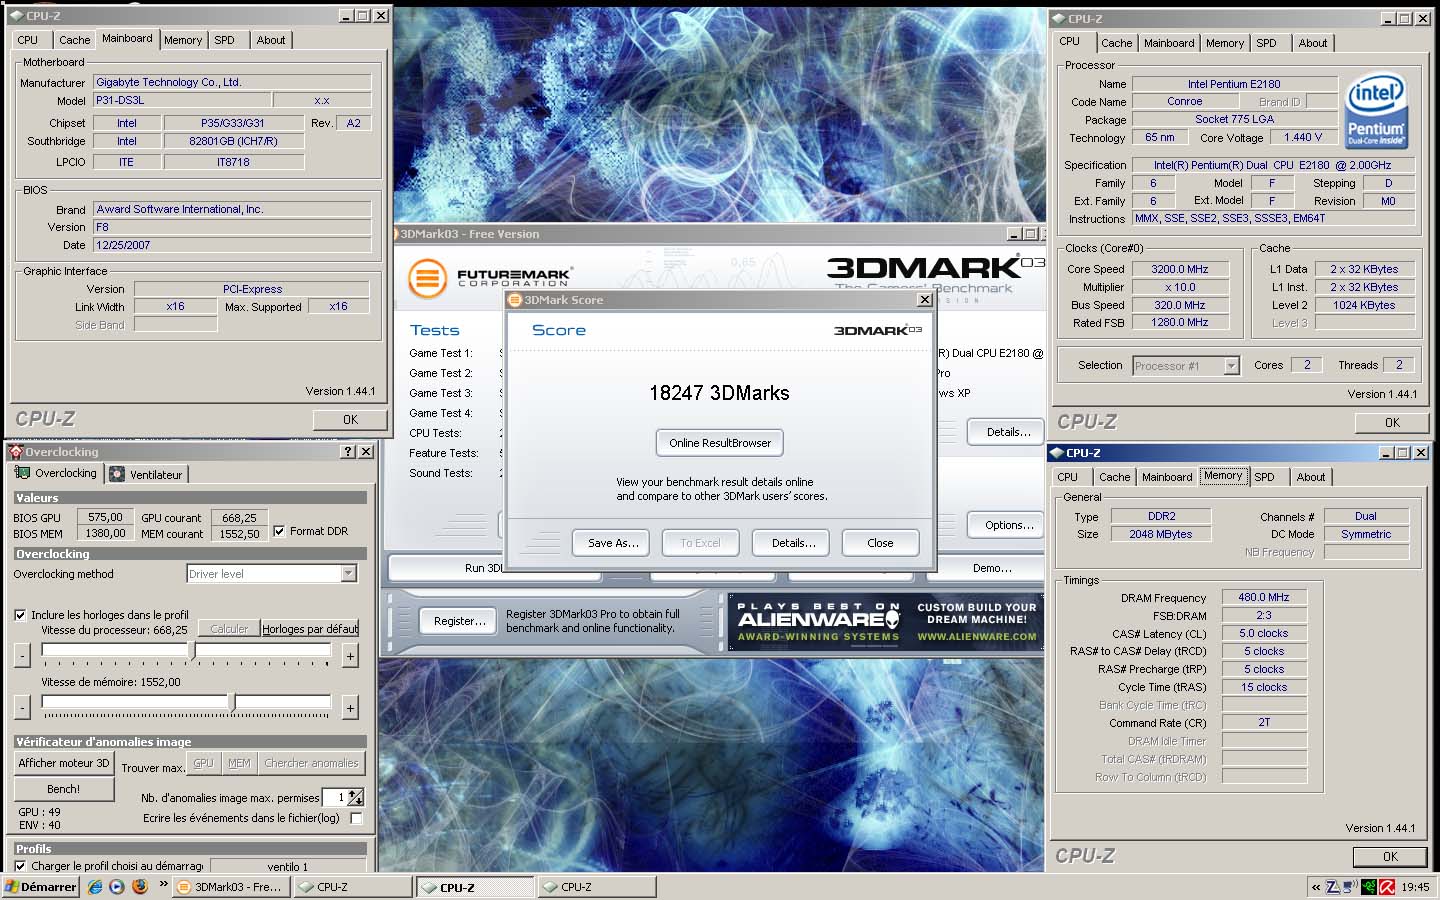The image size is (1440, 900).
Task: Click the Core Speed value 3200.0 MHz
Action: pos(1180,269)
